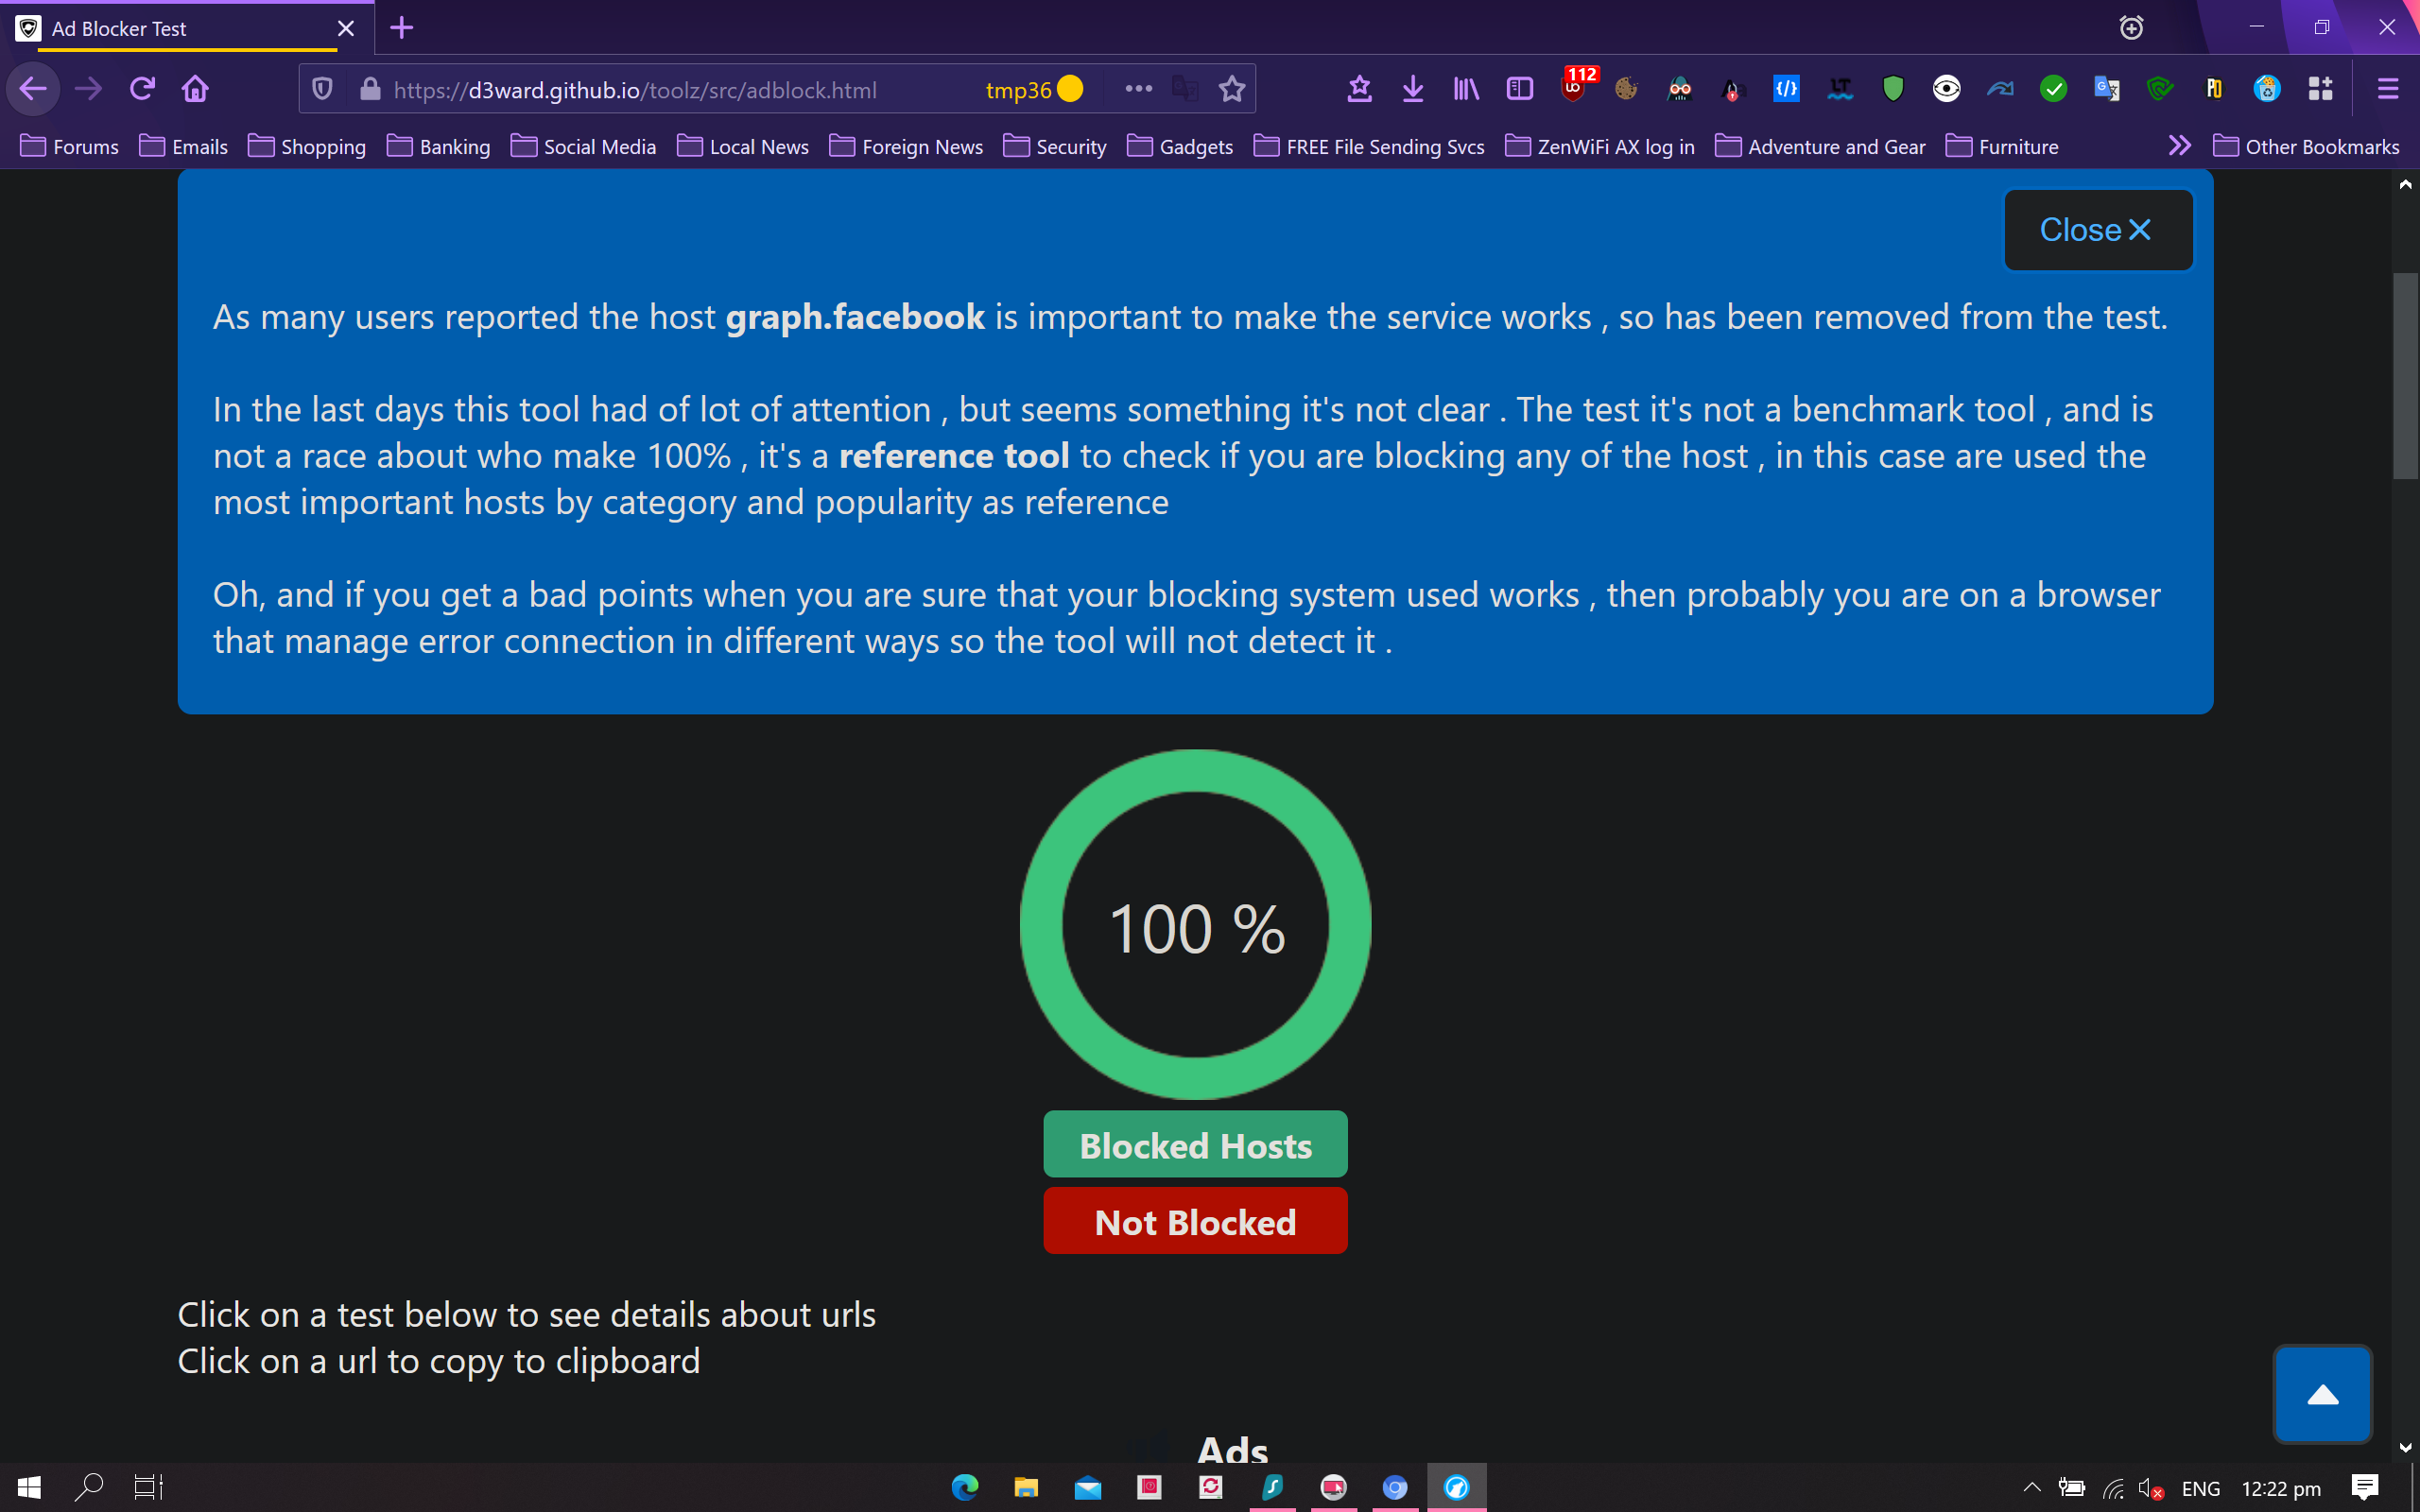Click the Downloads arrow icon
Image resolution: width=2420 pixels, height=1512 pixels.
(x=1412, y=89)
